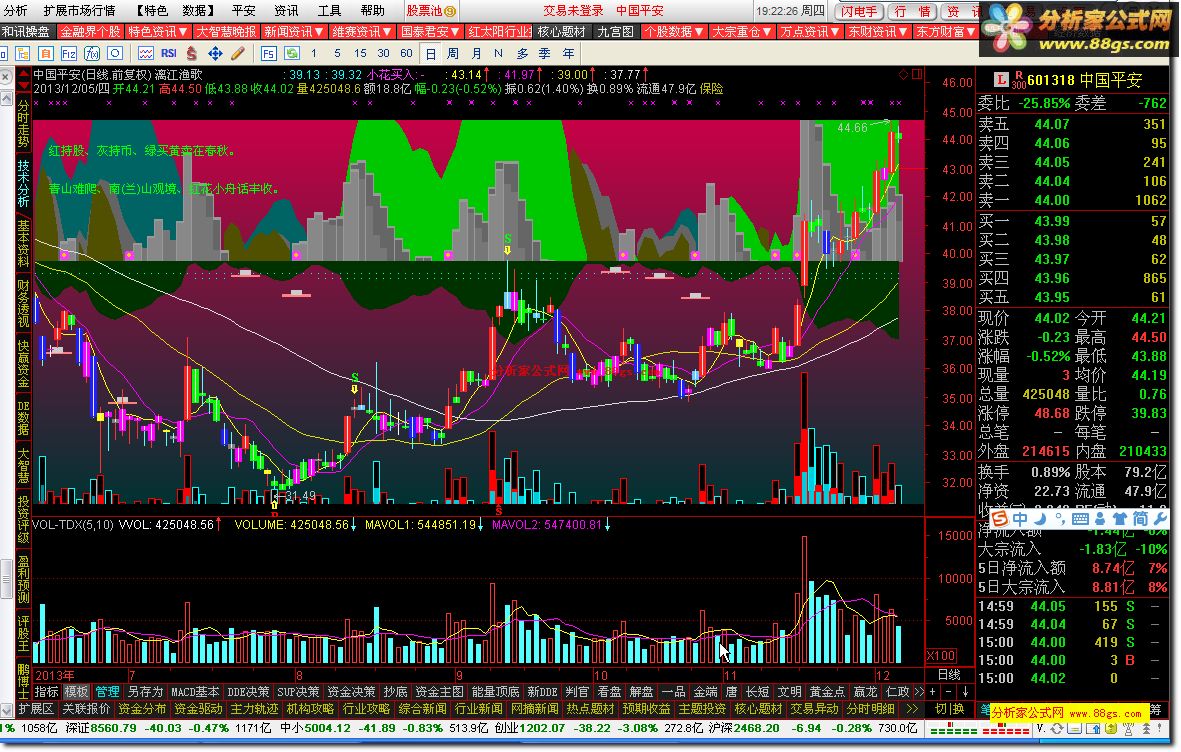Screen dimensions: 1181x752
Task: Click the Sogou input method S logo
Action: pos(999,518)
